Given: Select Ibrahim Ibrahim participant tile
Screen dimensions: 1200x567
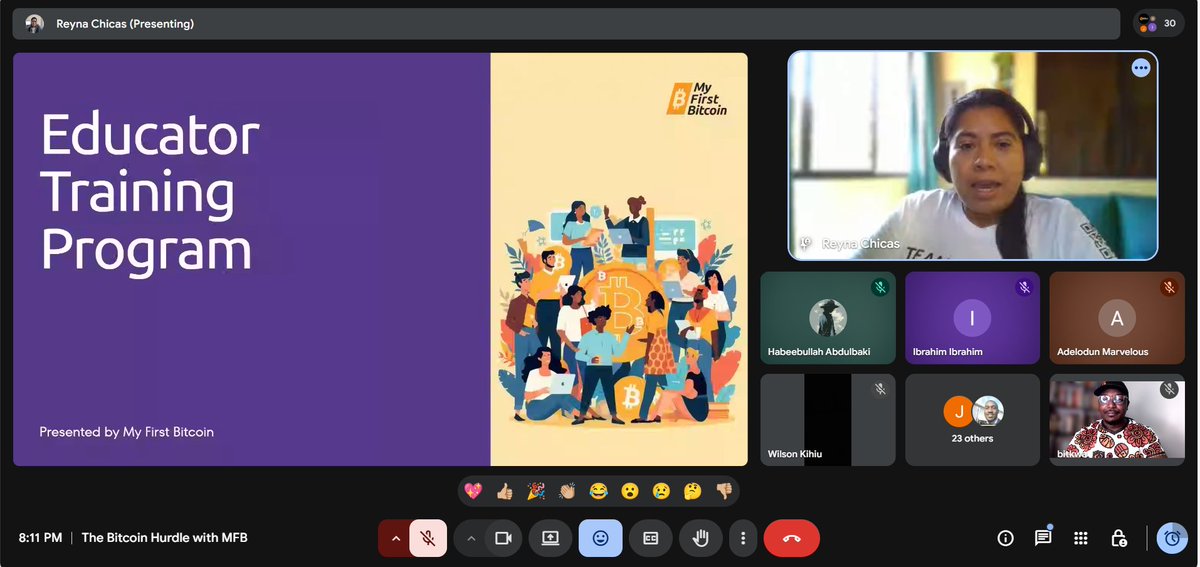Looking at the screenshot, I should pos(972,318).
